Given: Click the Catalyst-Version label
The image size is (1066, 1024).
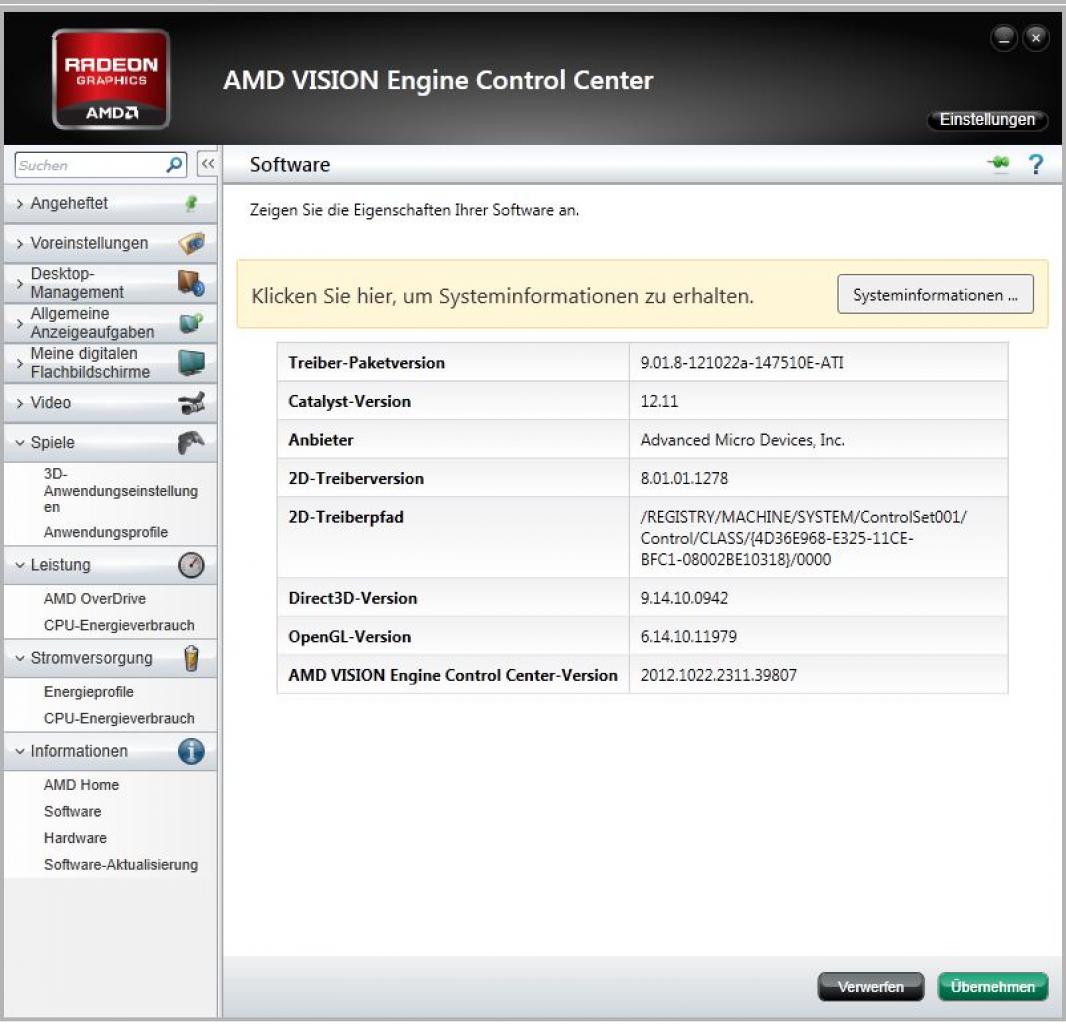Looking at the screenshot, I should pyautogui.click(x=349, y=401).
